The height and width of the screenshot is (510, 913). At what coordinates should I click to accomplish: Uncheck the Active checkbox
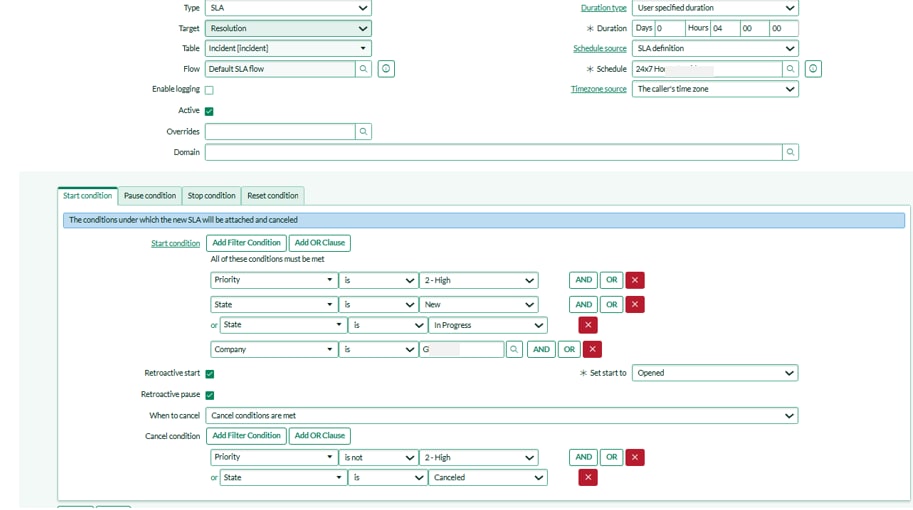209,111
